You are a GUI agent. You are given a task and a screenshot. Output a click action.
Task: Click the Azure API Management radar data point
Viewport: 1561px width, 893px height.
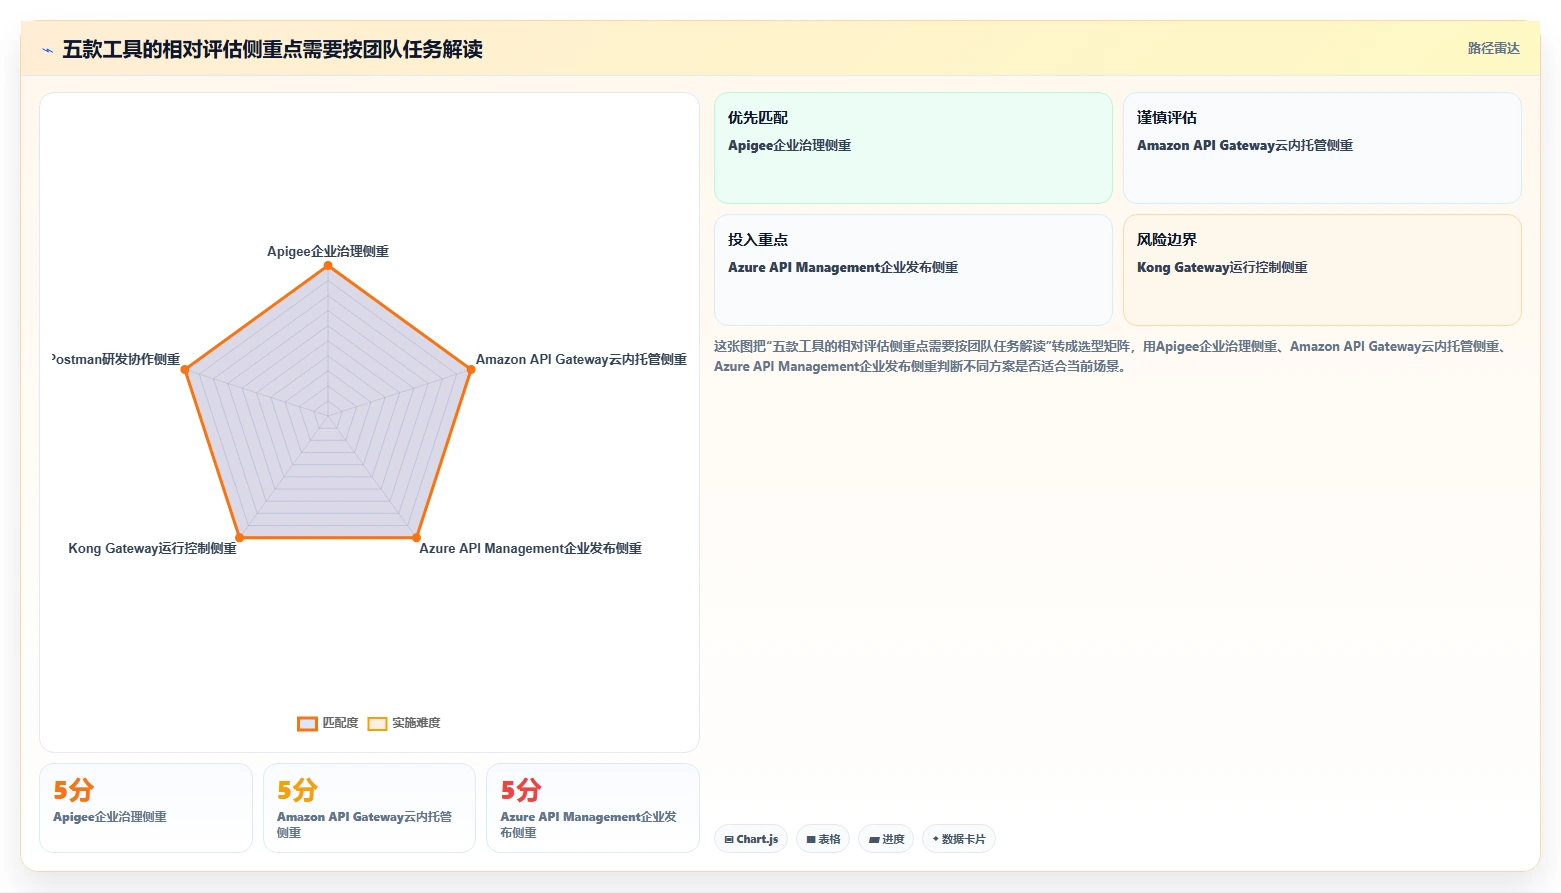(416, 538)
